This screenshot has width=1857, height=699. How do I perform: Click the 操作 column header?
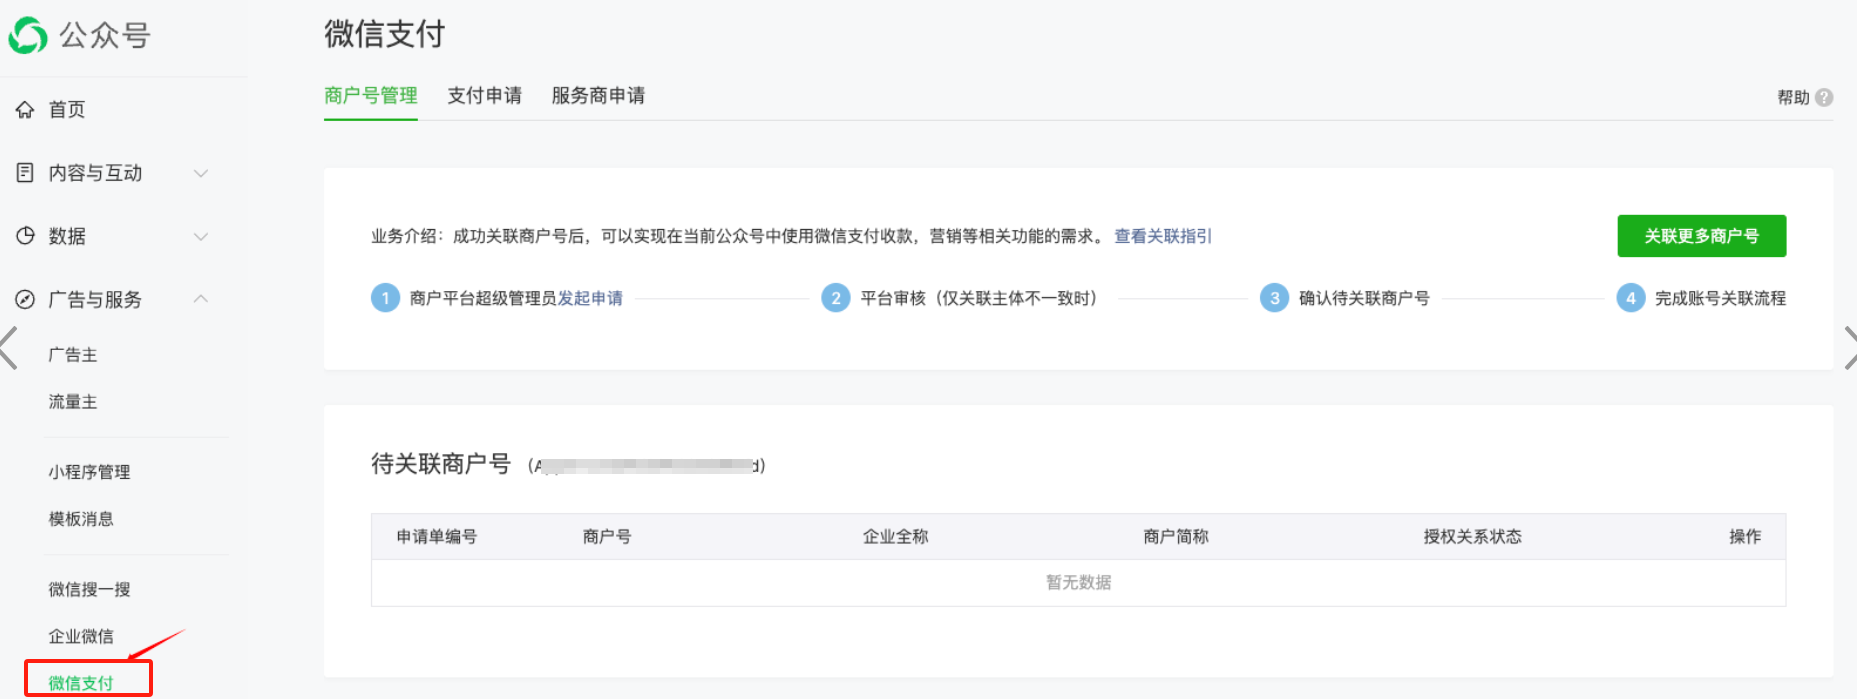(1746, 537)
